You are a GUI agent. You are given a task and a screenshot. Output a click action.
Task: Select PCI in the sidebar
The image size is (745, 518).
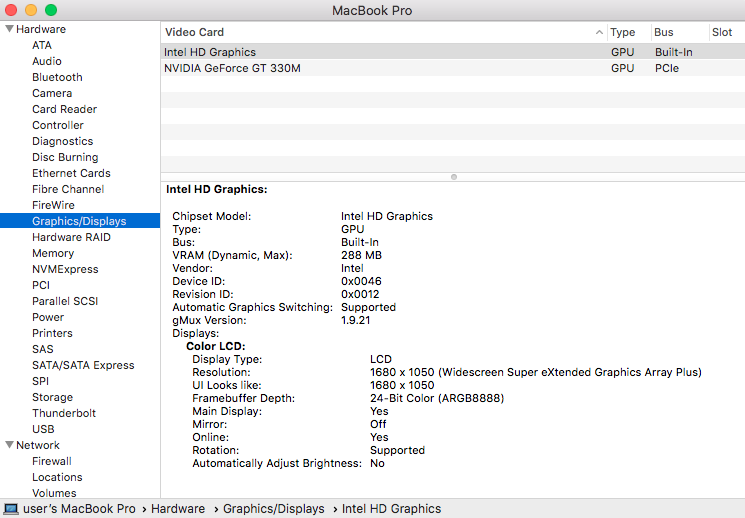(x=41, y=285)
